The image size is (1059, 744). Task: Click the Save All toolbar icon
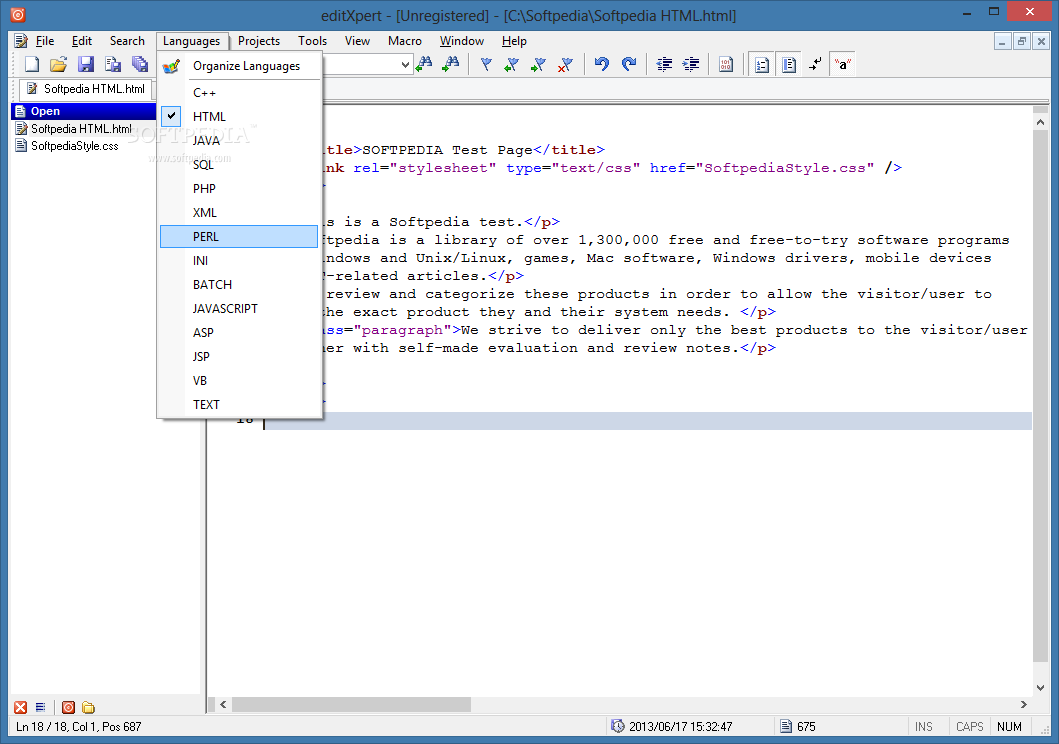[x=140, y=64]
